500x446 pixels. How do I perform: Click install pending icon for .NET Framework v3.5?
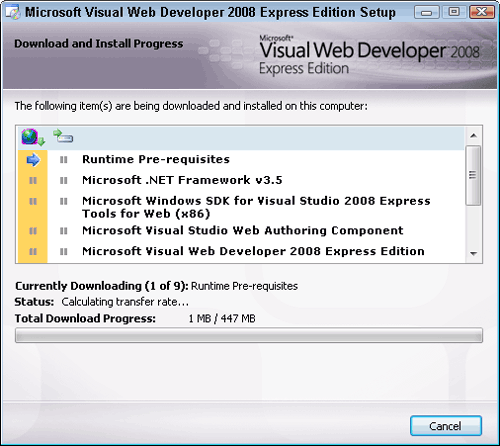coord(63,181)
